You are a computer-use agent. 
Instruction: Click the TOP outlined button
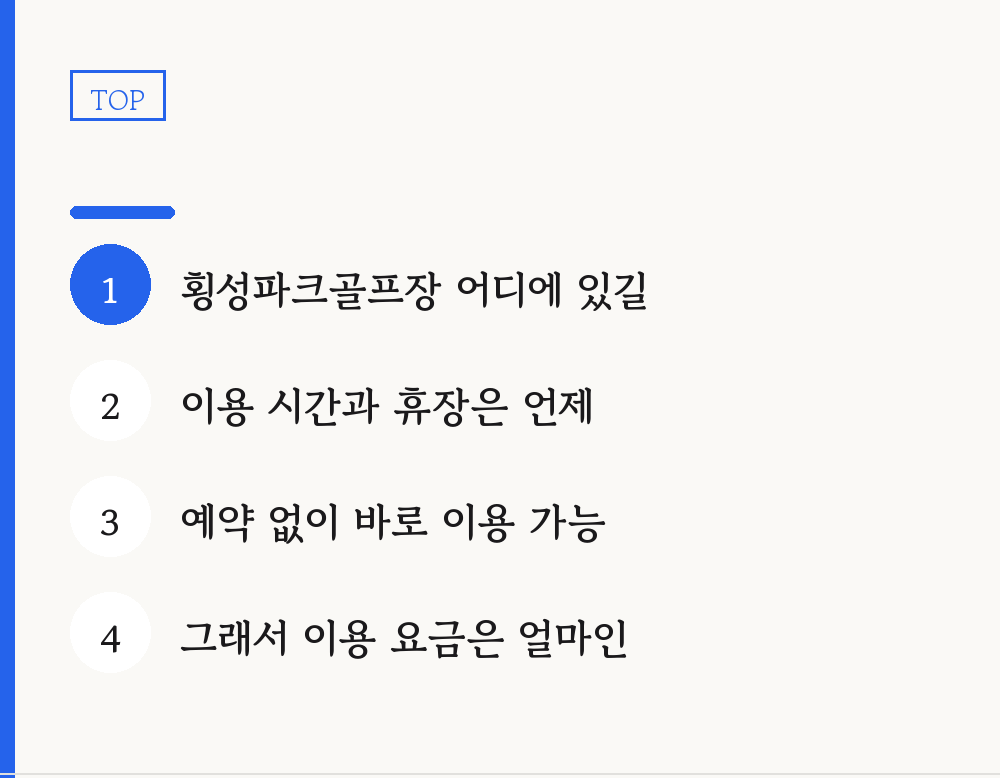pos(118,96)
